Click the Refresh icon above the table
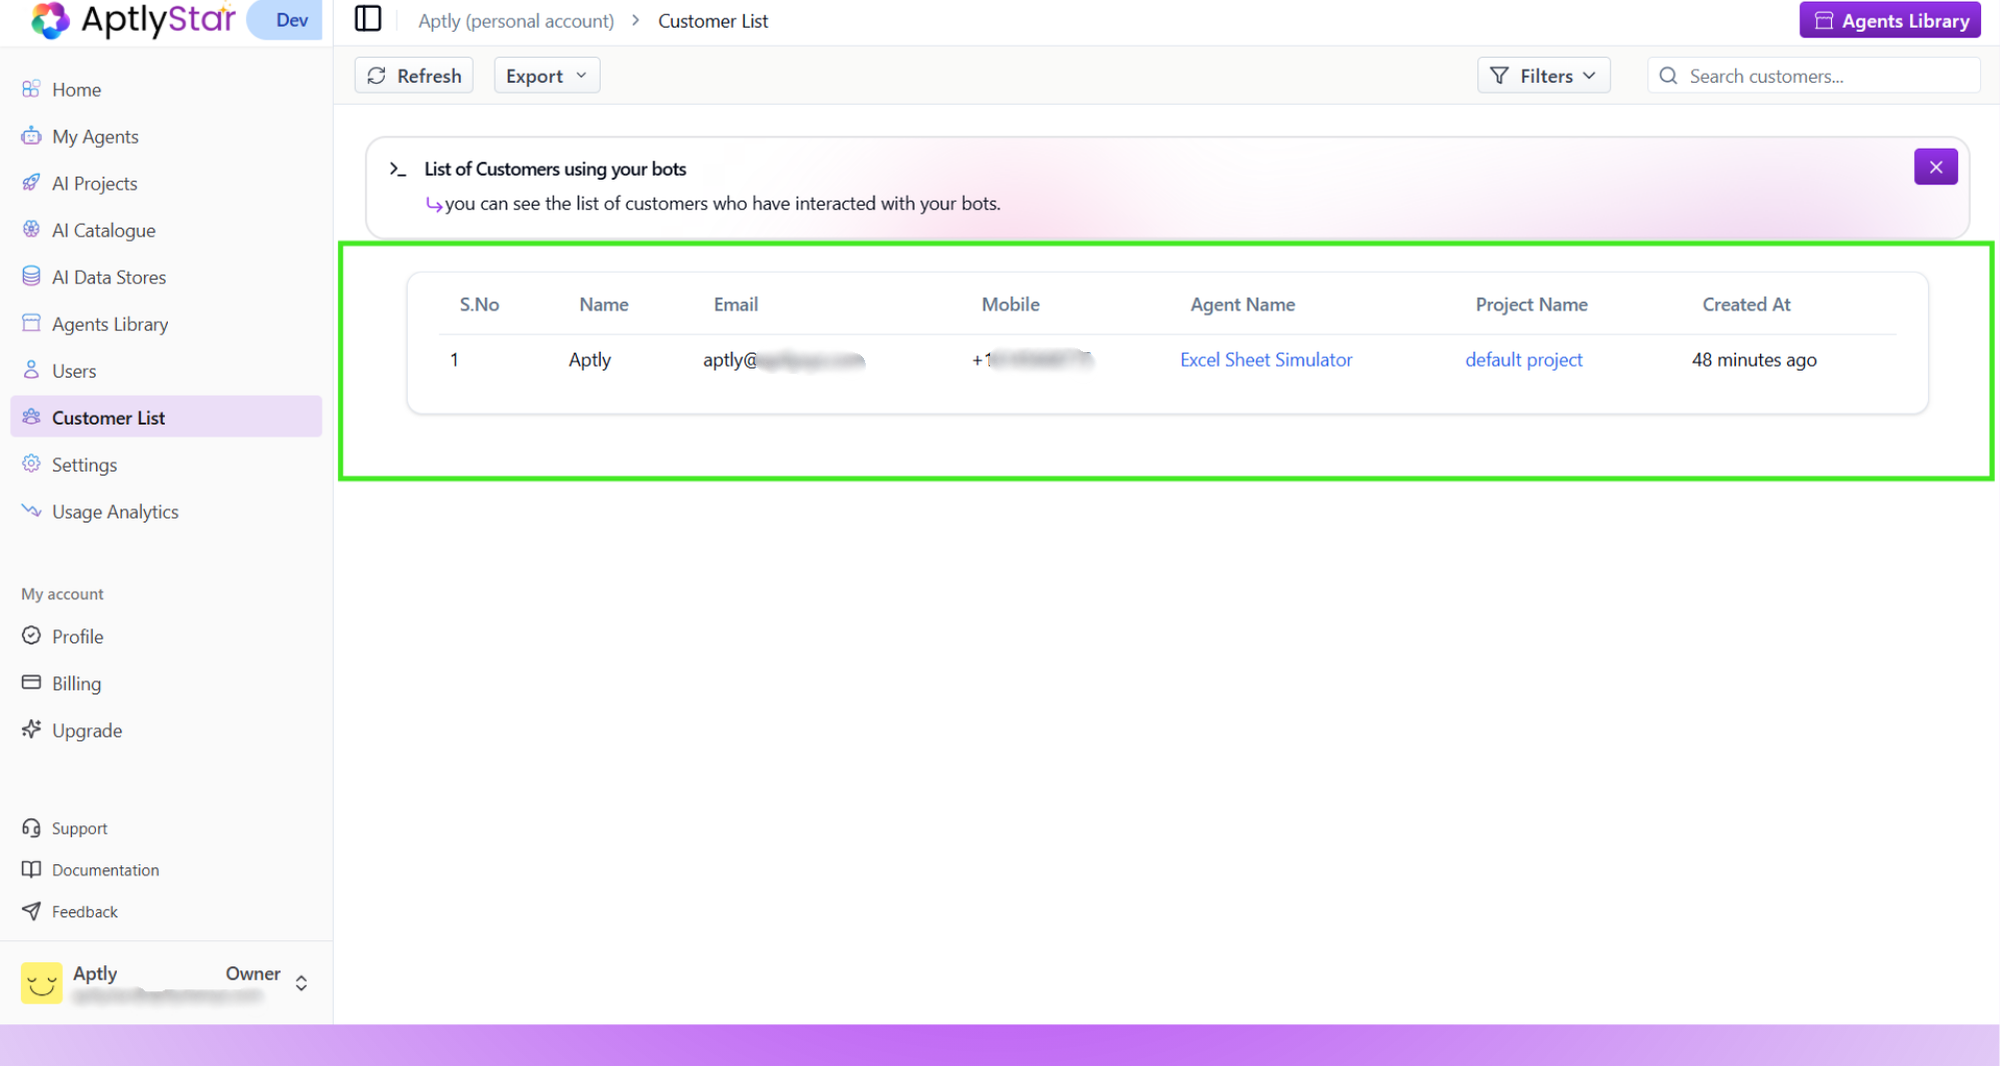2000x1066 pixels. point(377,75)
